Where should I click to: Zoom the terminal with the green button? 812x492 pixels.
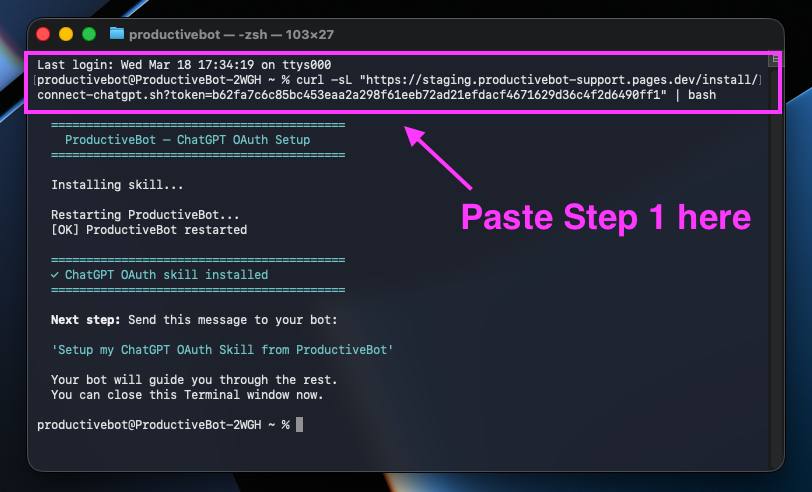click(x=89, y=34)
